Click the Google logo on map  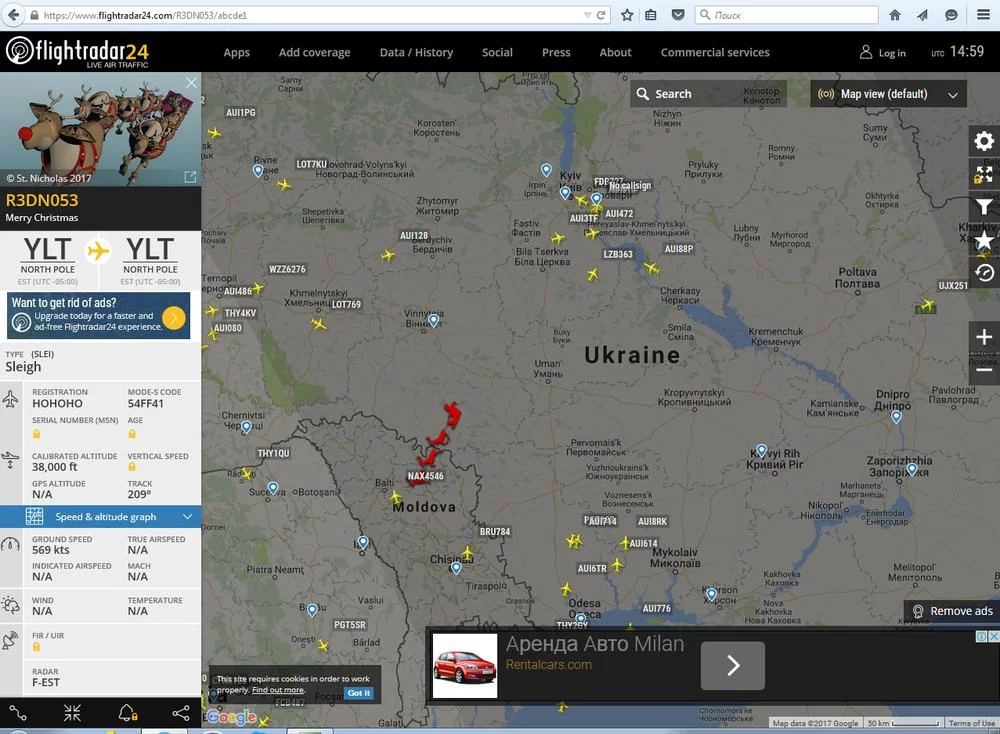click(231, 717)
